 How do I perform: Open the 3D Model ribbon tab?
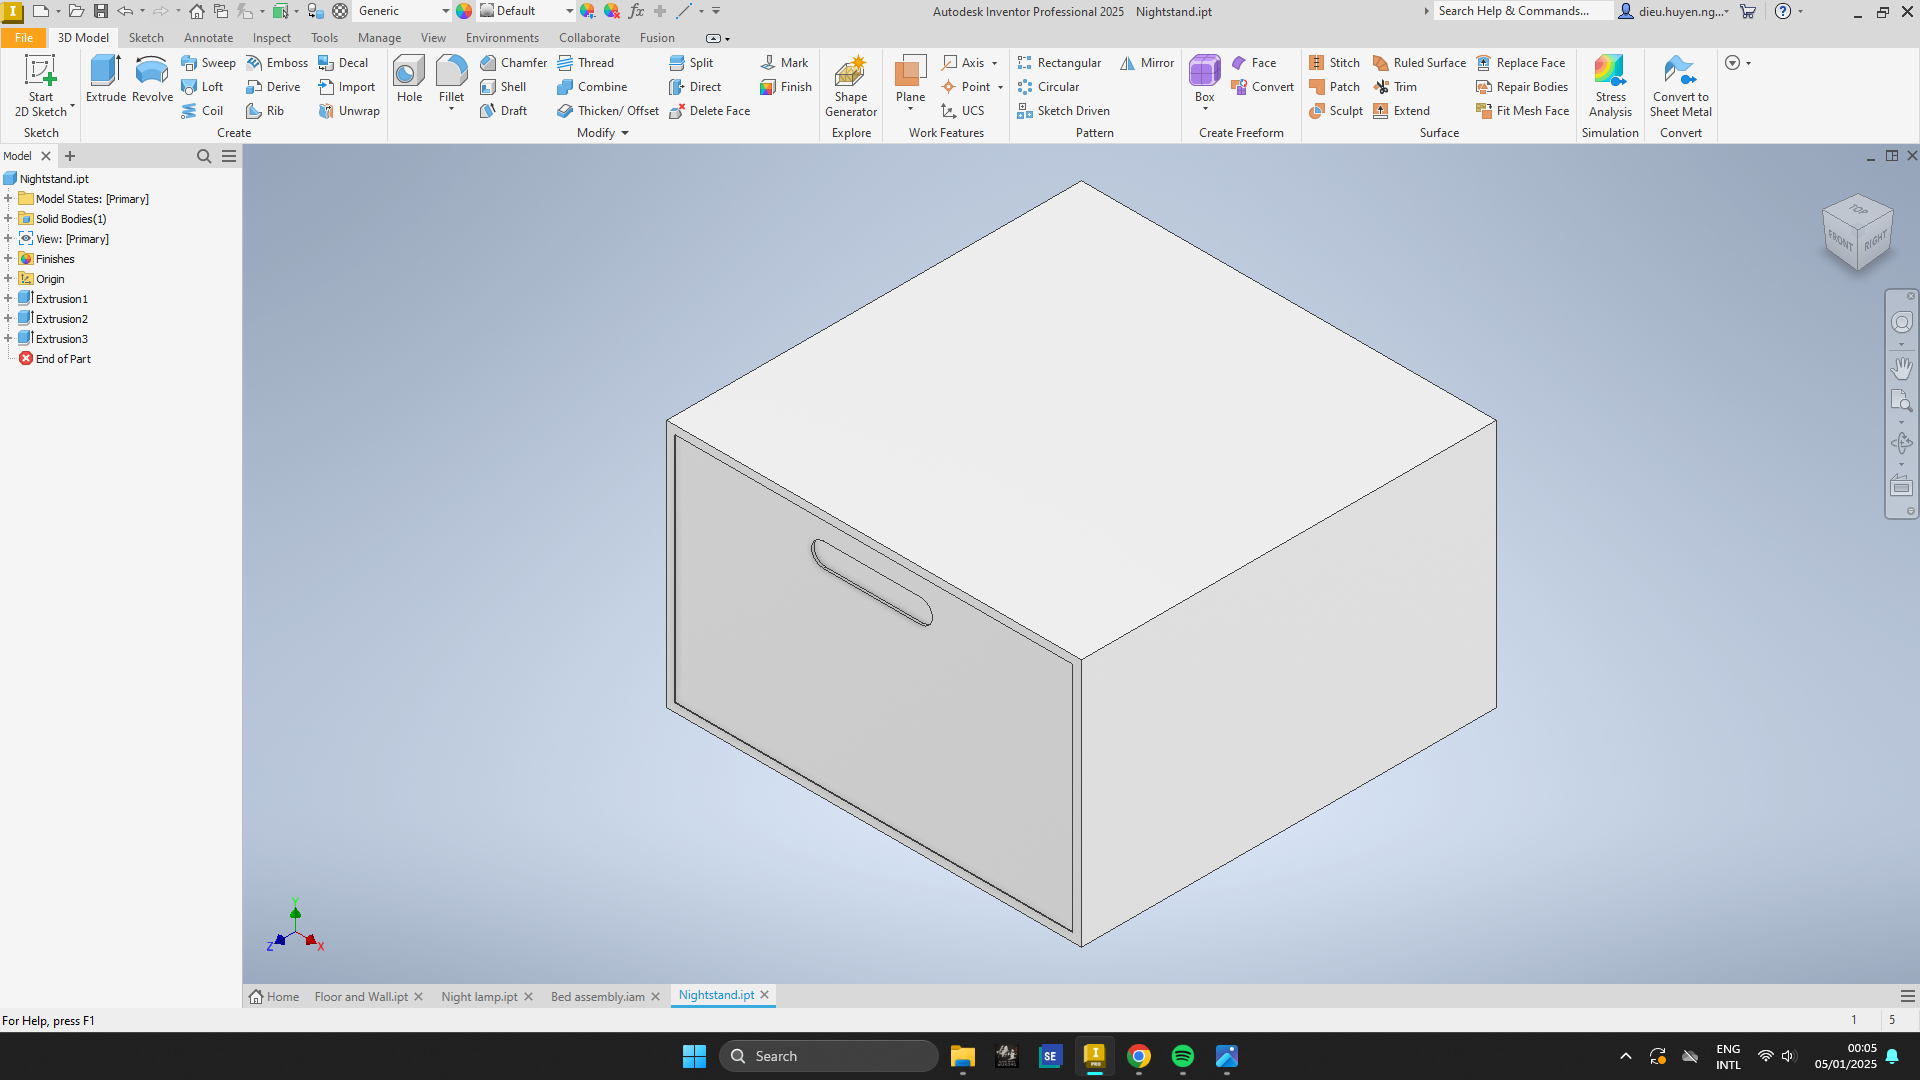coord(83,37)
